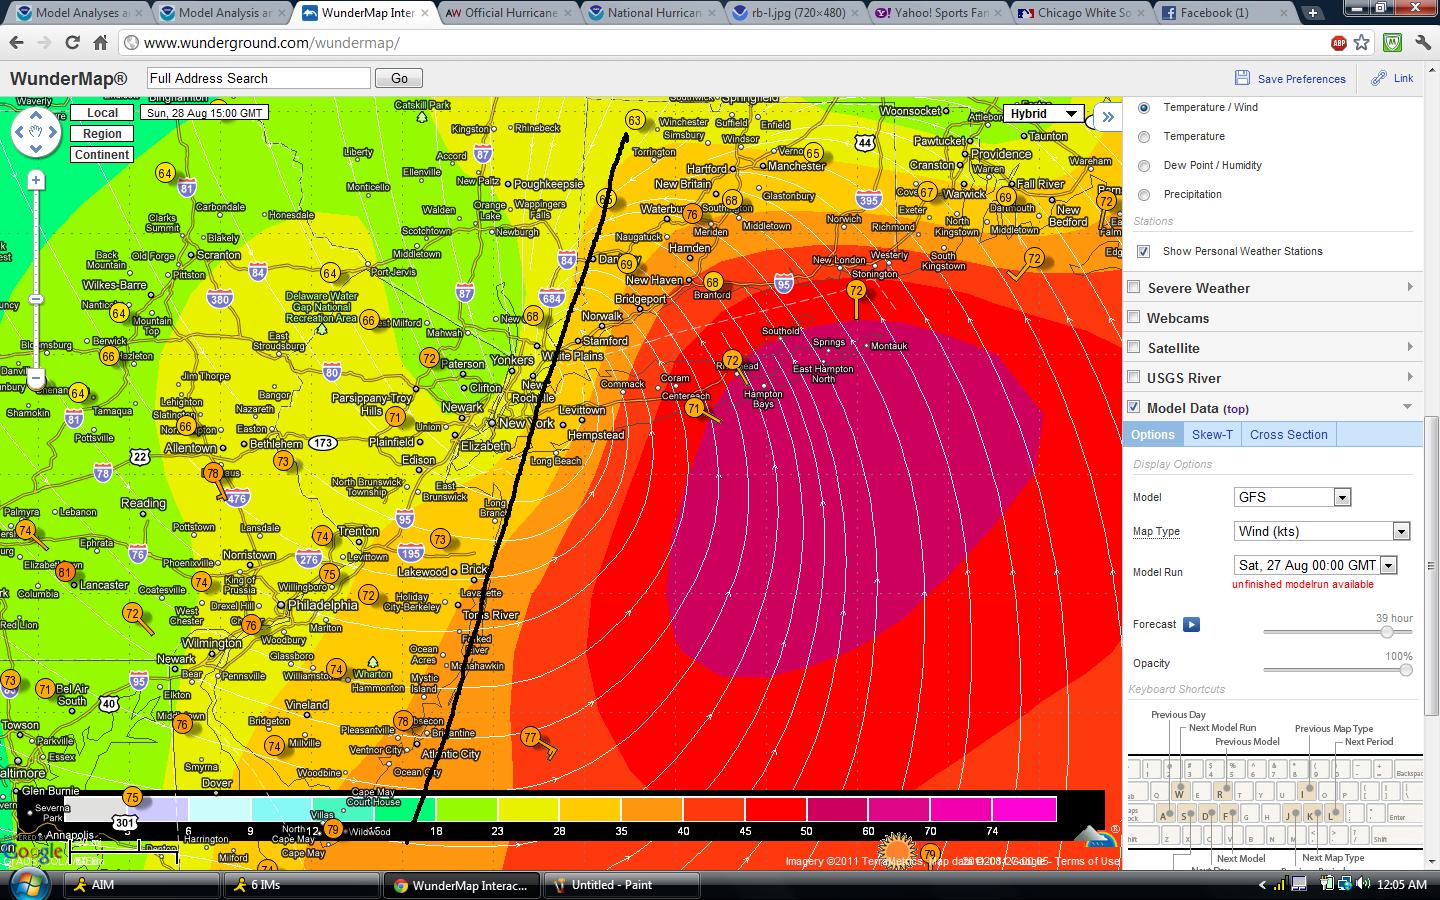Click the 81 station marker near Elizabethtown
Viewport: 1440px width, 900px height.
tap(66, 572)
